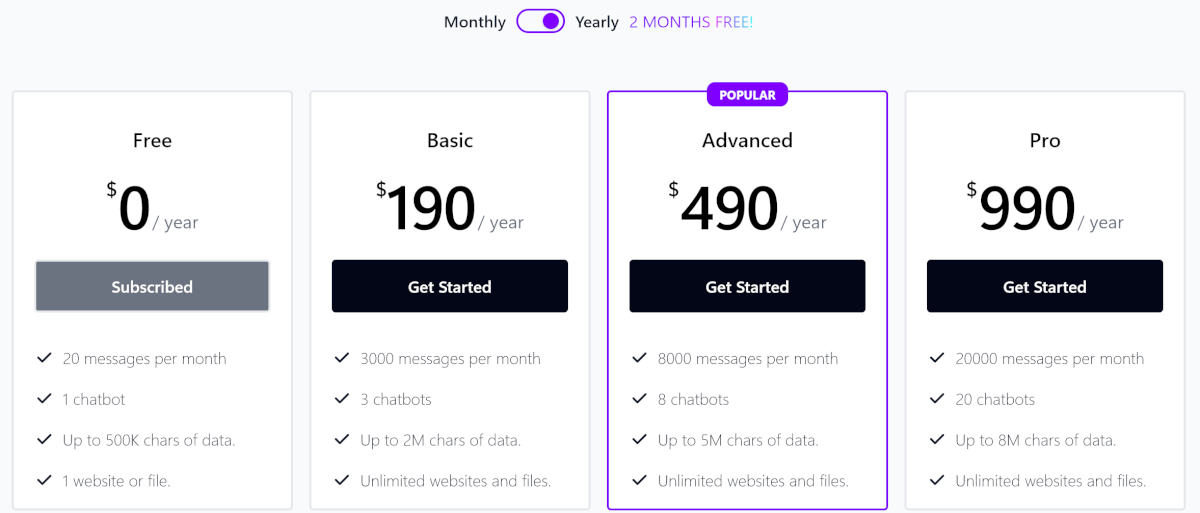Select the Yearly billing label
Image resolution: width=1200 pixels, height=513 pixels.
click(x=597, y=22)
